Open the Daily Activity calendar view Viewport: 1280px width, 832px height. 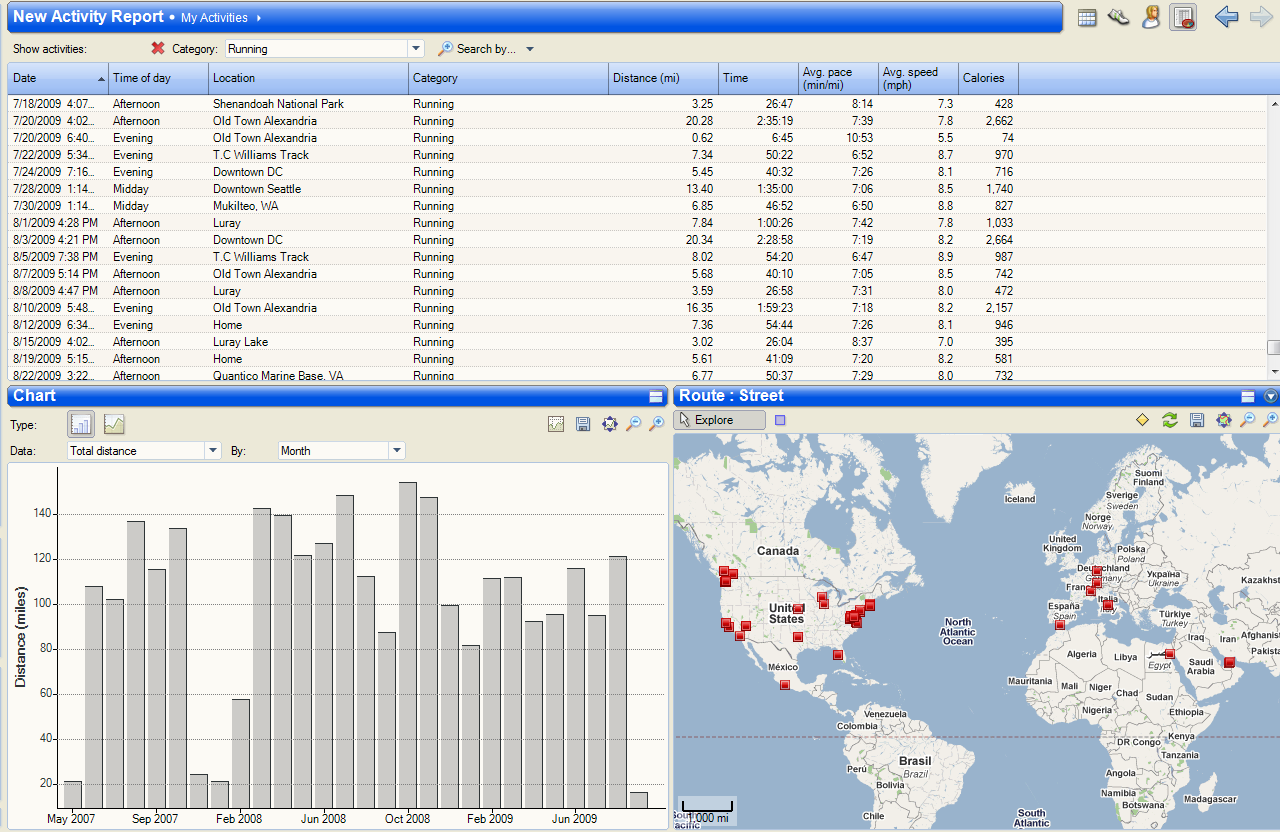tap(1087, 17)
